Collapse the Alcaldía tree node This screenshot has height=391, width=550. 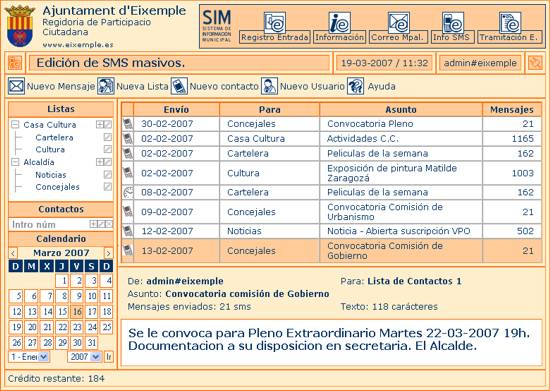click(15, 162)
